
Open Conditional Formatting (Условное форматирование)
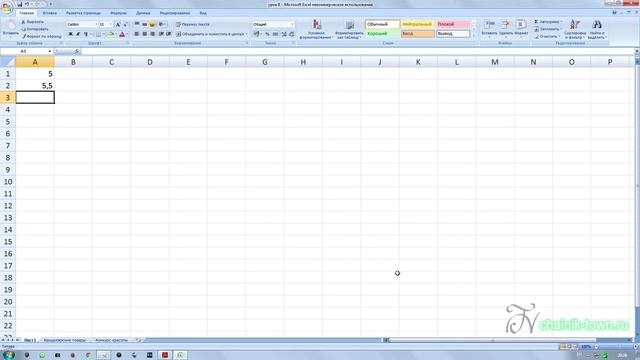tap(317, 29)
